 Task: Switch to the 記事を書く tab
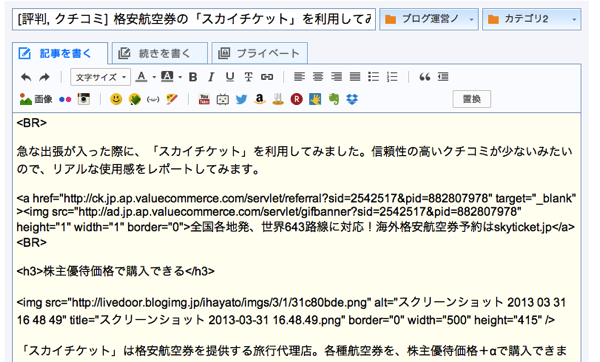click(60, 54)
